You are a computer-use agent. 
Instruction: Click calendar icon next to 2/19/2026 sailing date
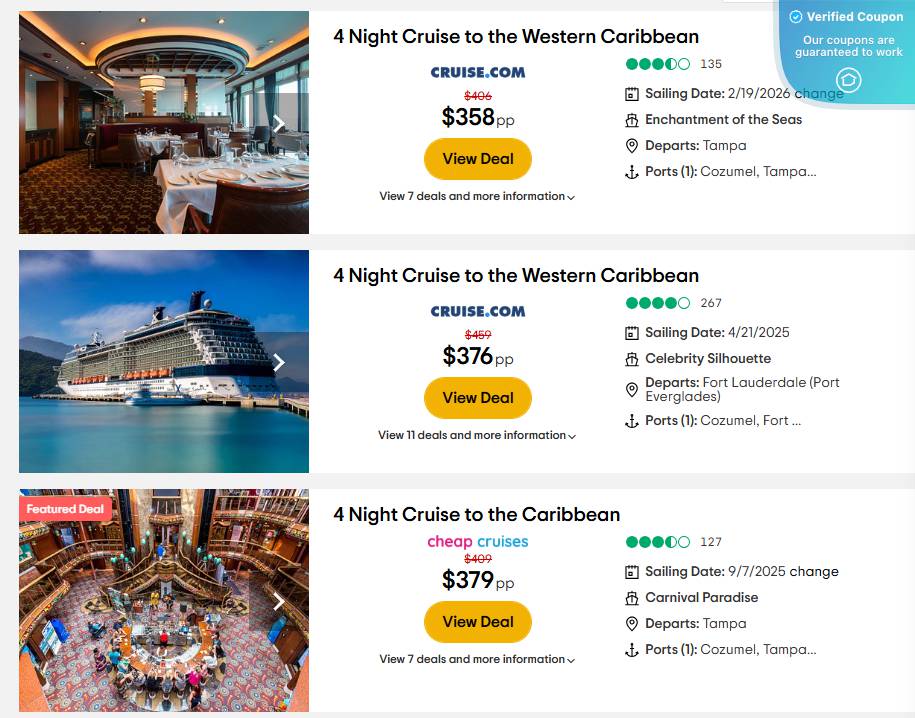(632, 93)
